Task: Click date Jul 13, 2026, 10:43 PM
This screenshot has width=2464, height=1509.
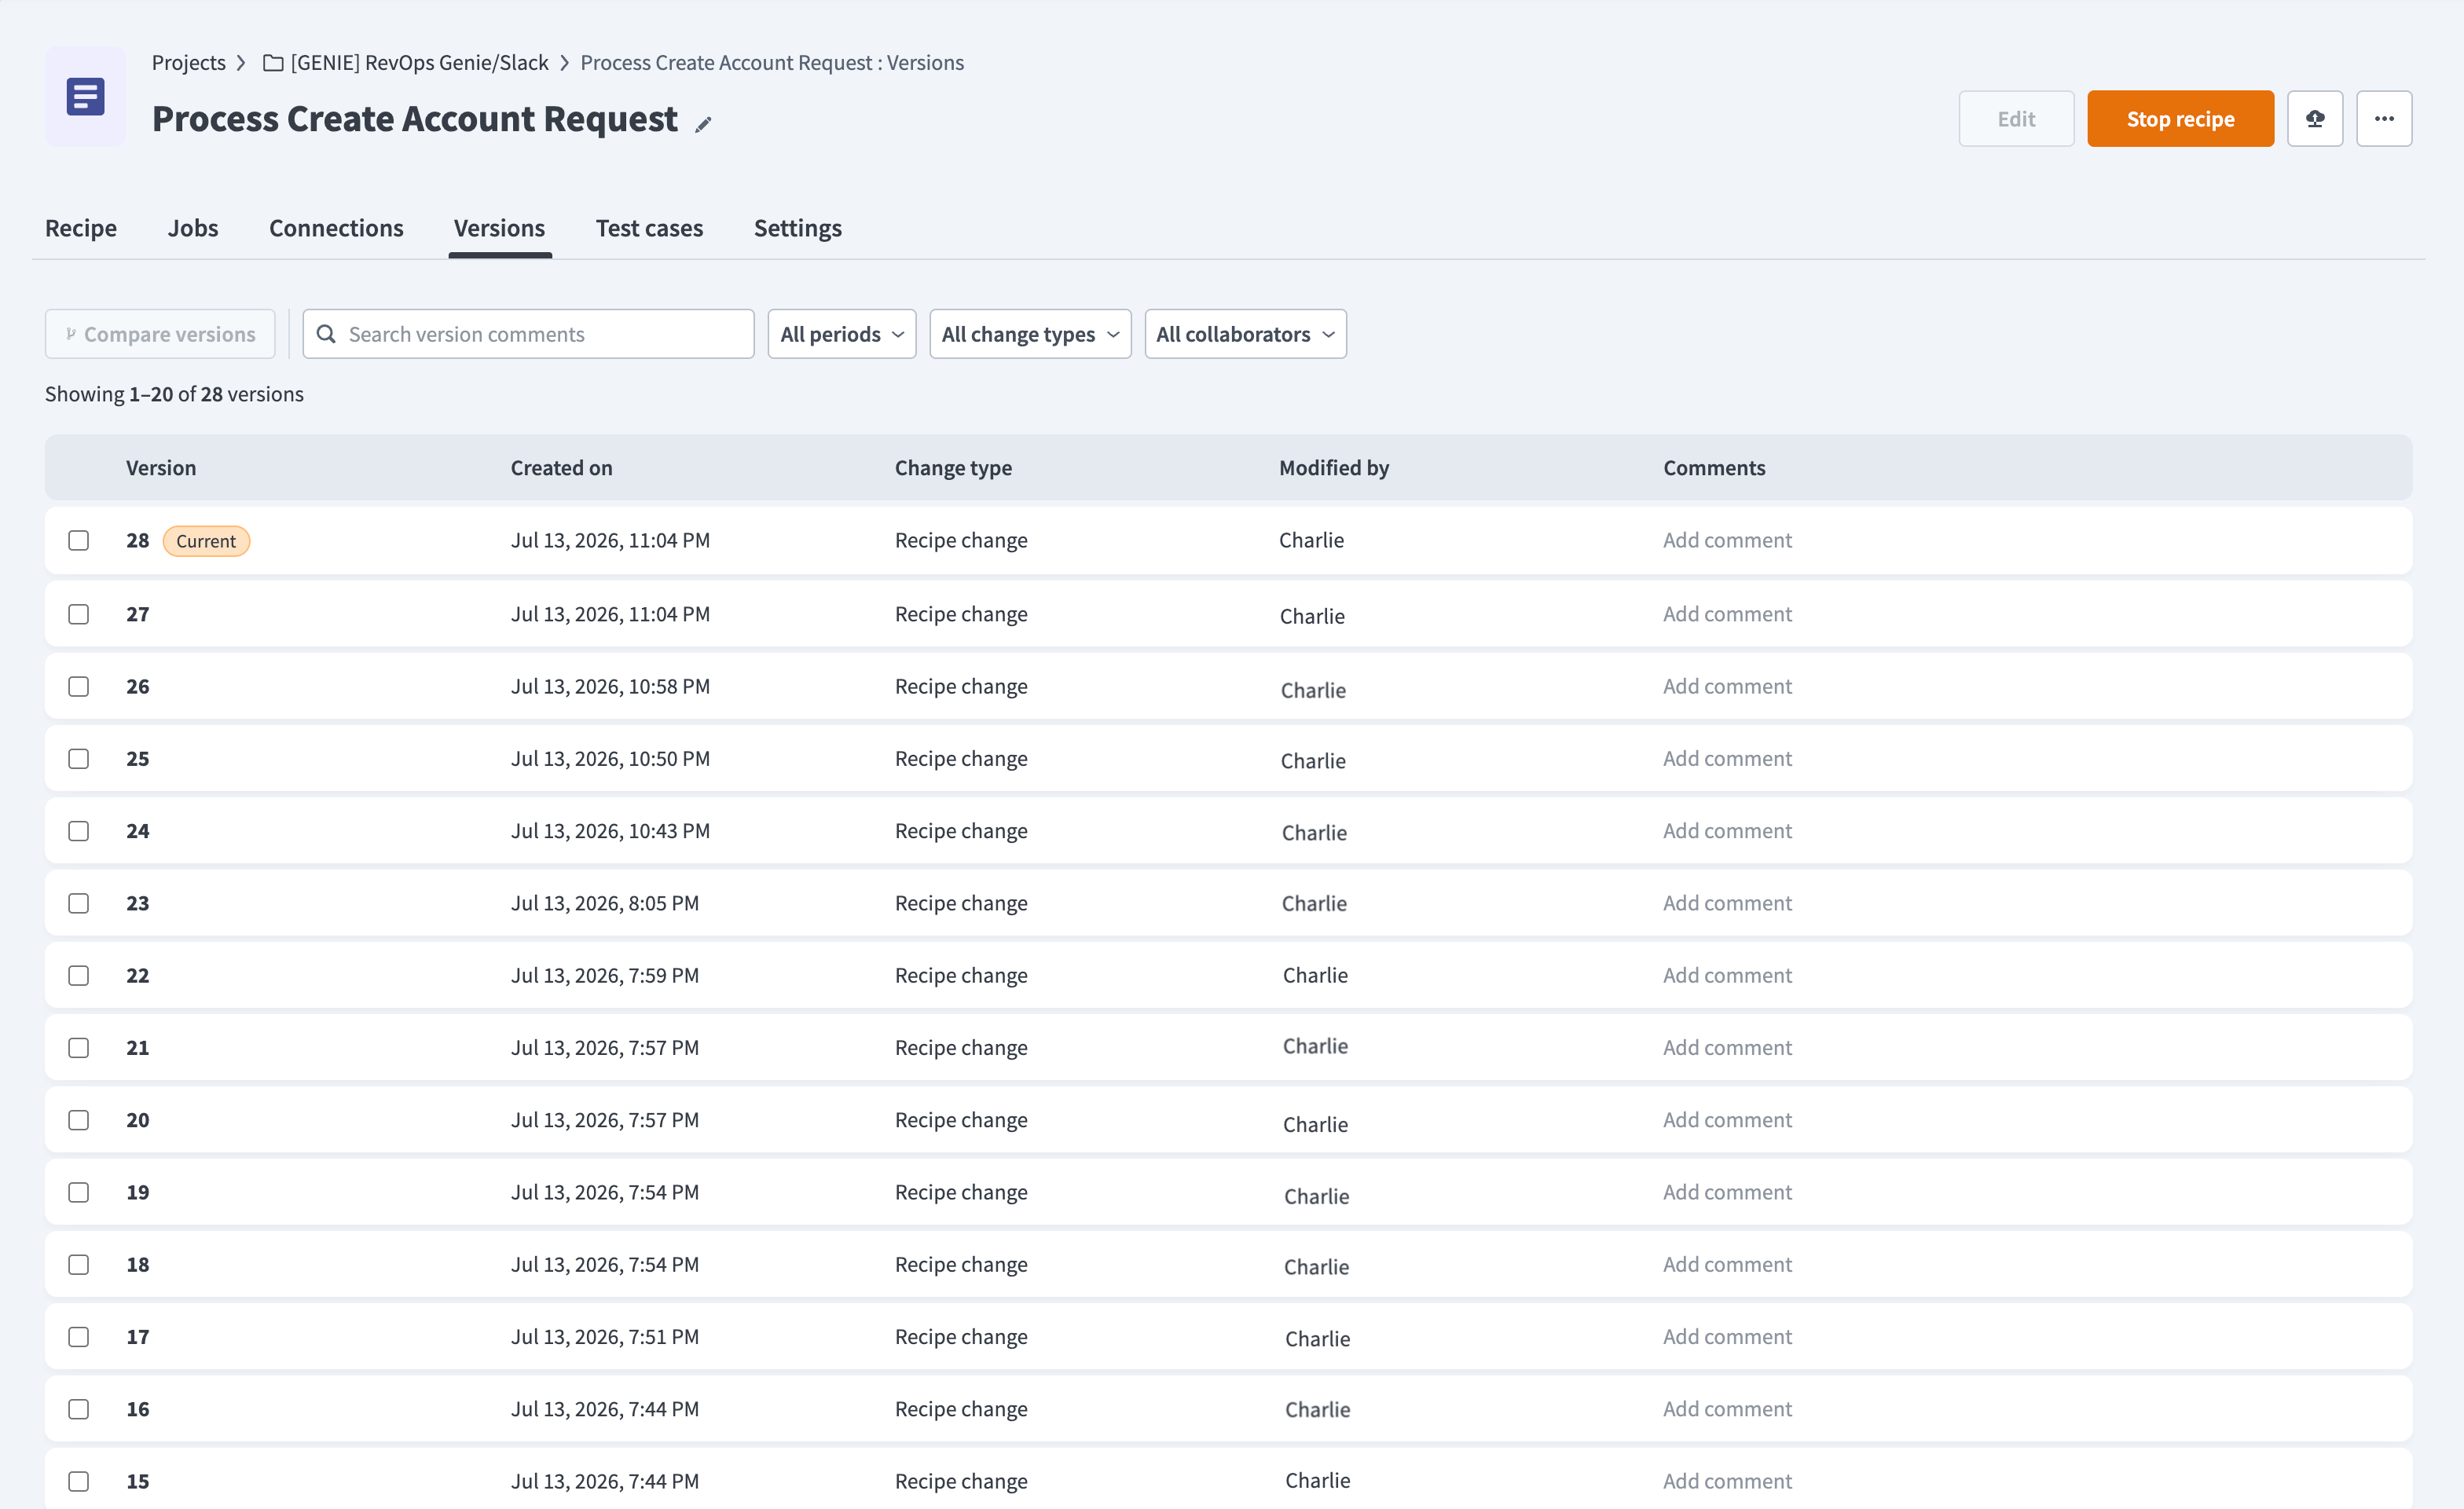Action: [x=610, y=831]
